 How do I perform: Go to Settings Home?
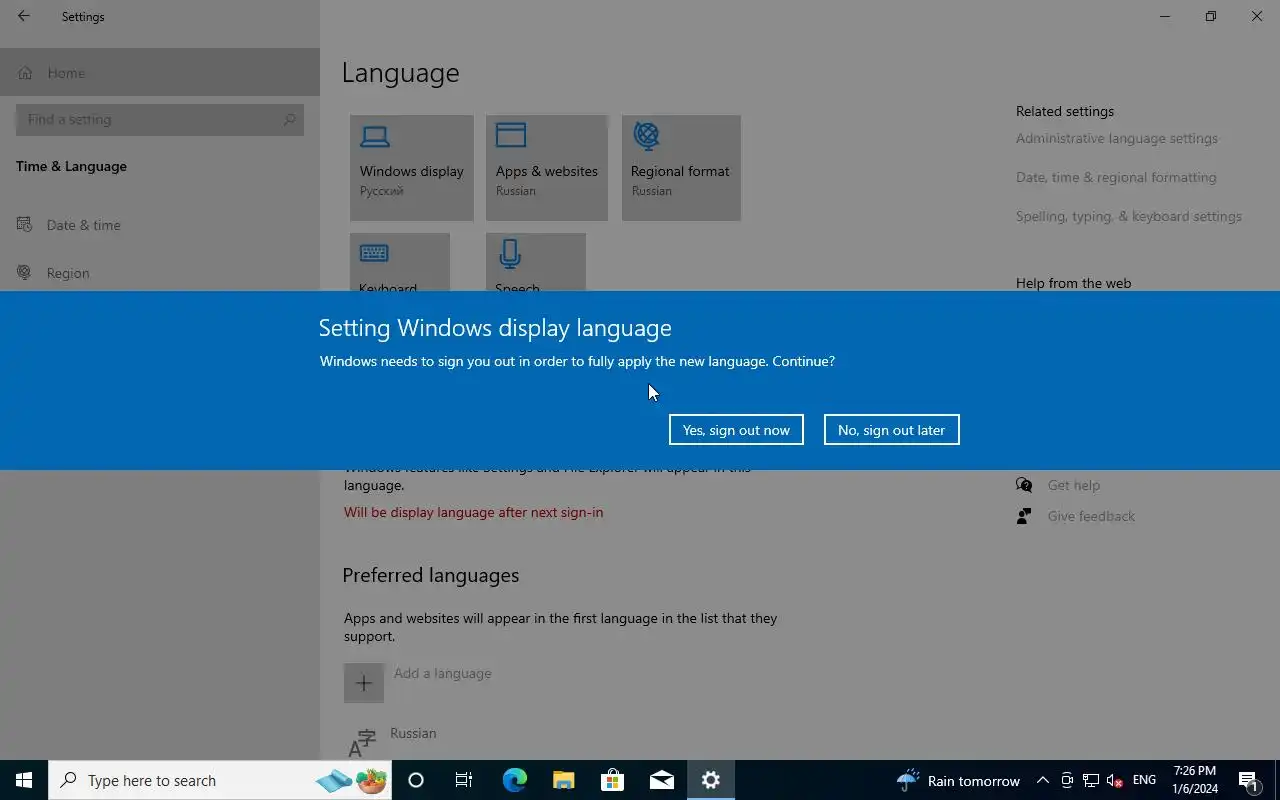click(x=160, y=73)
